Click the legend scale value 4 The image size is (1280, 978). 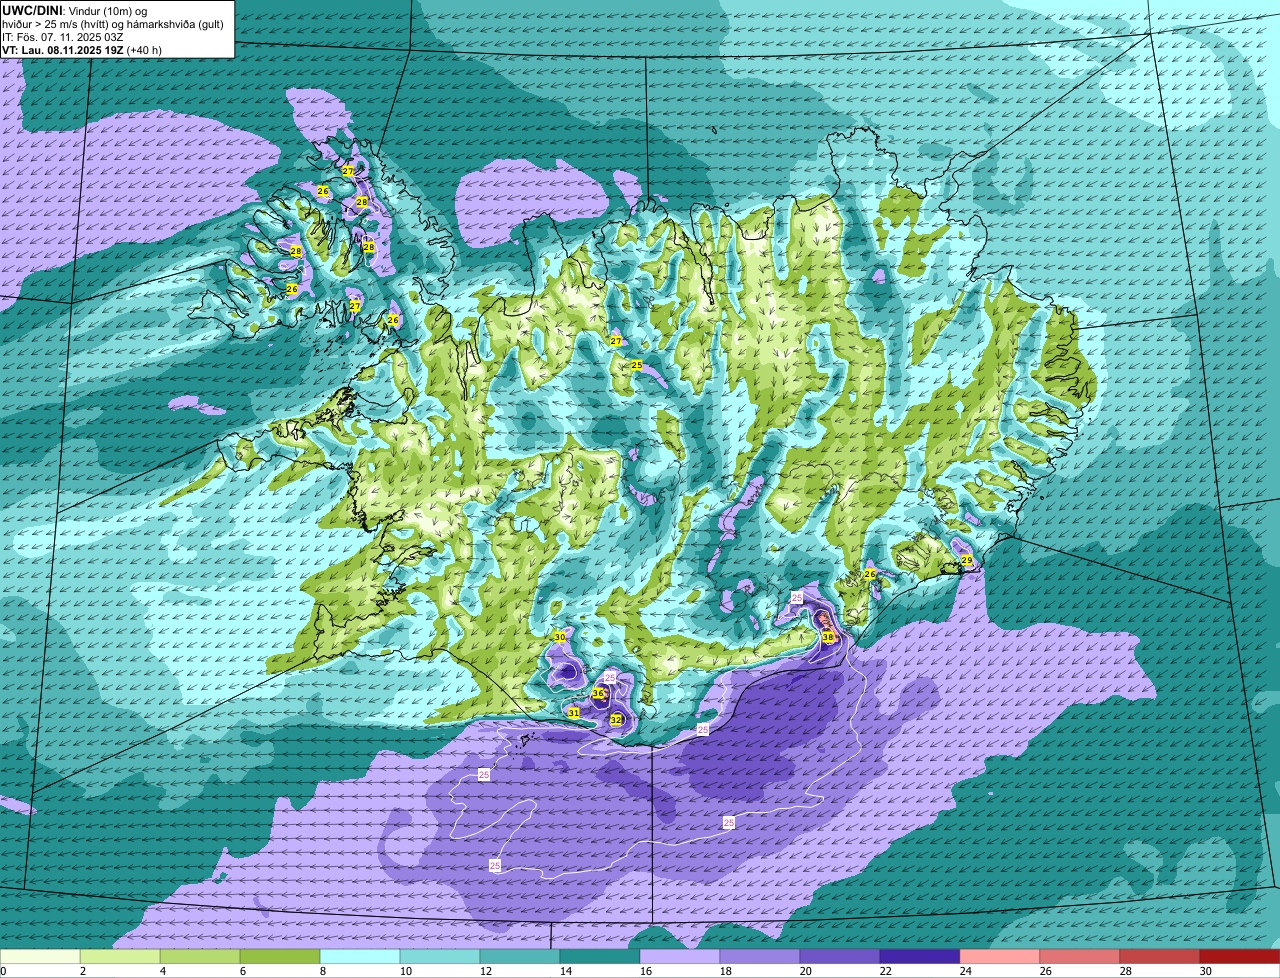pos(162,971)
